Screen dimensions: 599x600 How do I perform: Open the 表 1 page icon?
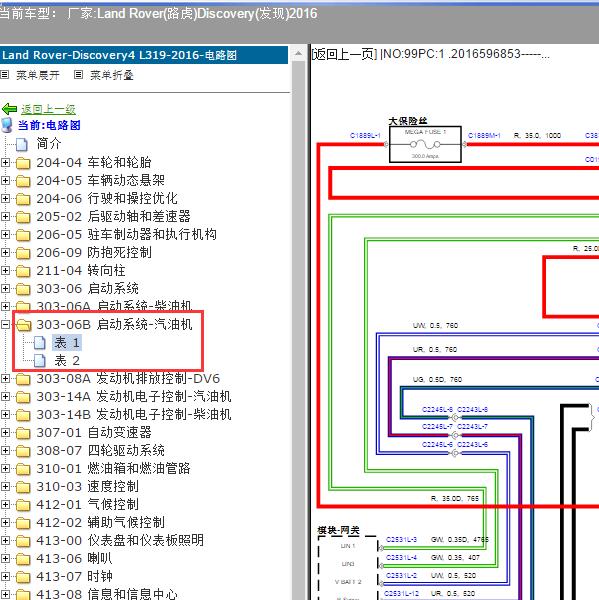pos(40,342)
